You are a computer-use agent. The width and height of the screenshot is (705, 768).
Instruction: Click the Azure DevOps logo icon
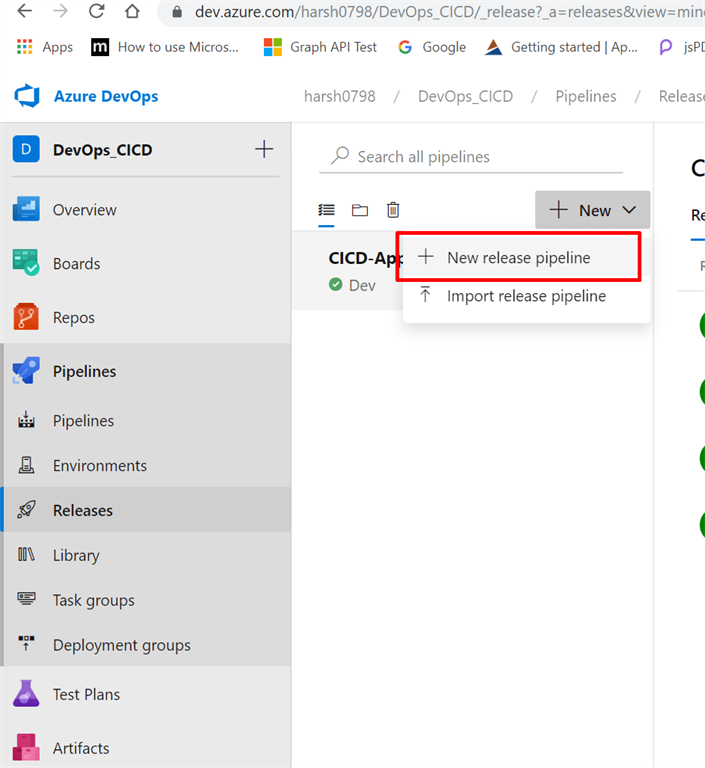tap(27, 96)
